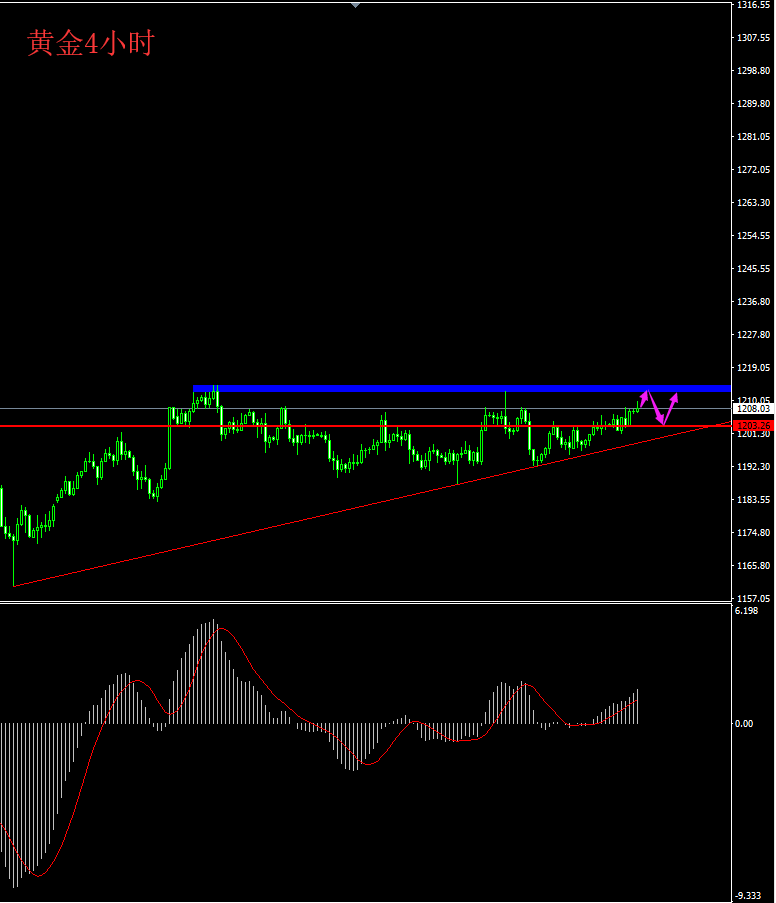This screenshot has width=776, height=903.
Task: Click the 1219.05 price axis label
Action: click(754, 367)
